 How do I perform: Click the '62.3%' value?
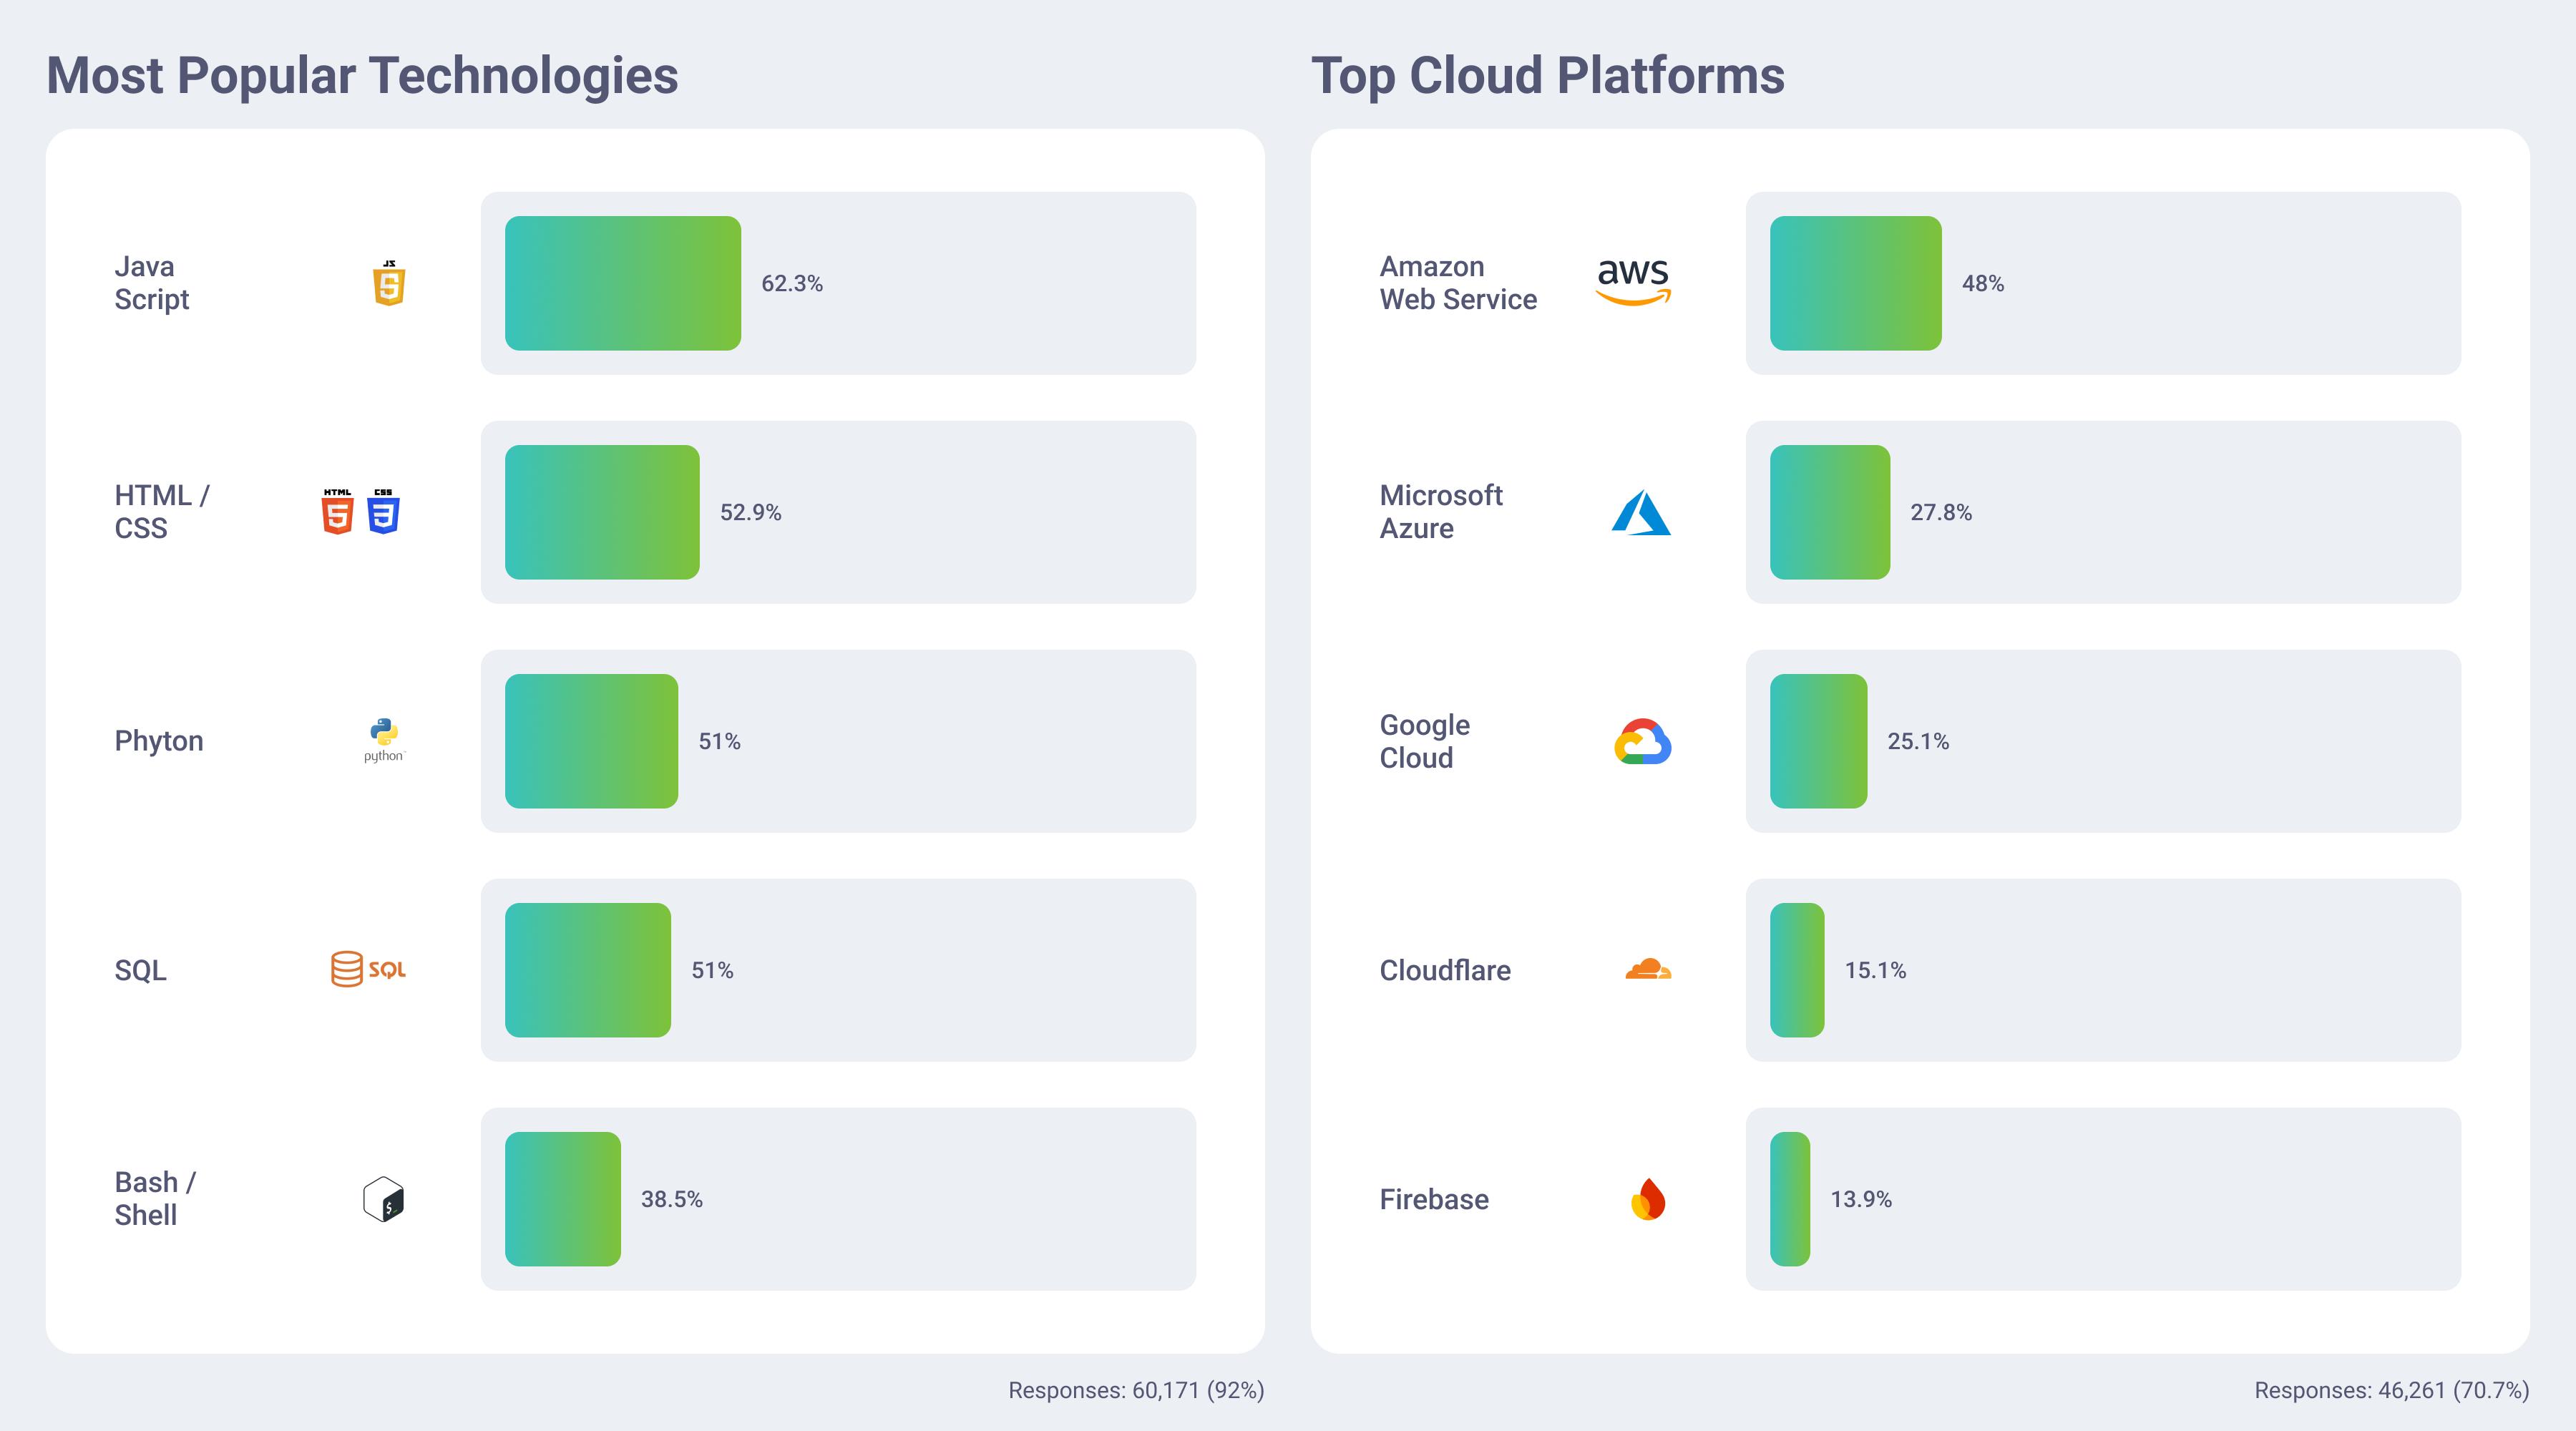point(792,284)
